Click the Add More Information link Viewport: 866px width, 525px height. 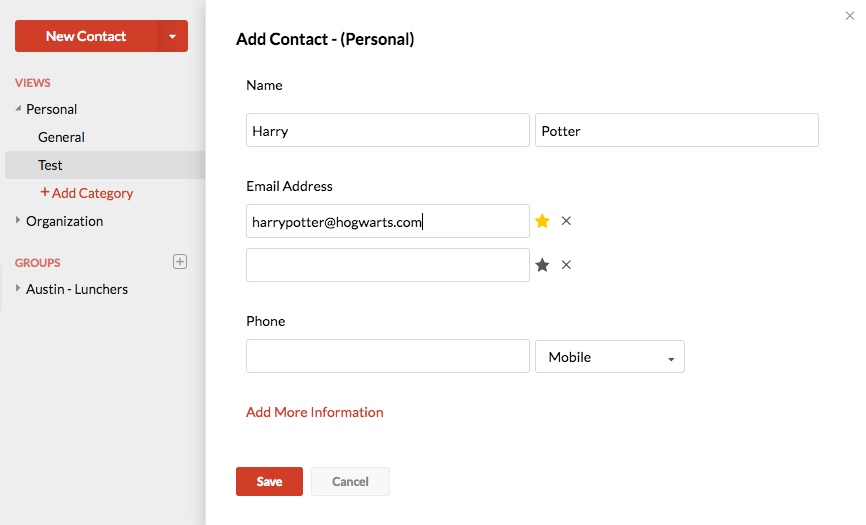click(x=314, y=412)
